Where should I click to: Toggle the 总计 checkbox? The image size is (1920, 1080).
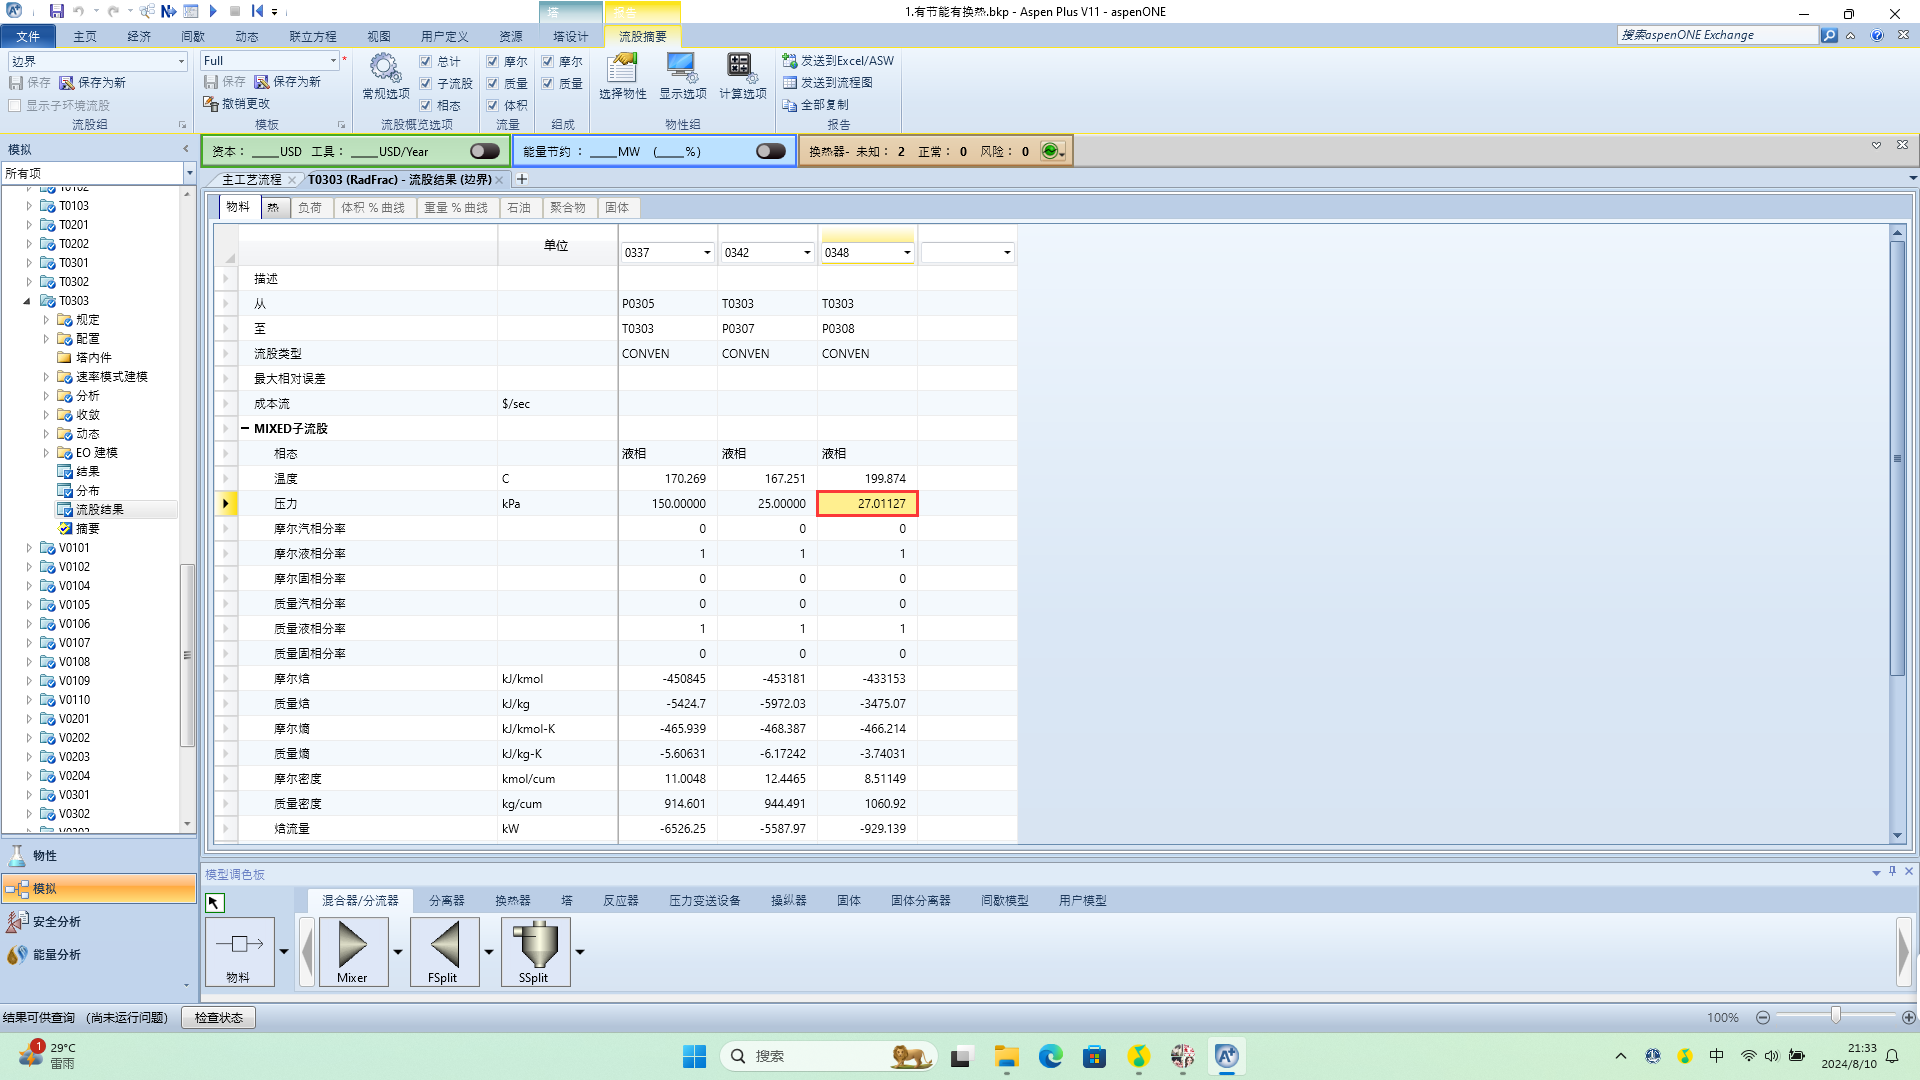click(x=426, y=61)
